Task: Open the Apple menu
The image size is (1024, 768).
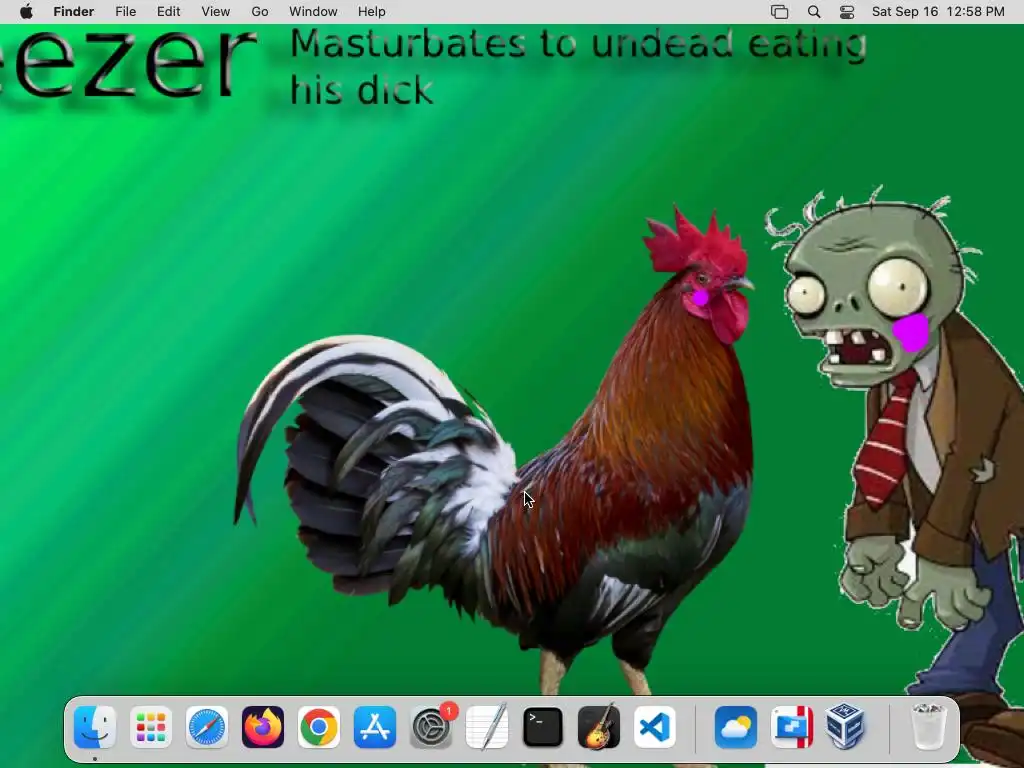Action: coord(26,12)
